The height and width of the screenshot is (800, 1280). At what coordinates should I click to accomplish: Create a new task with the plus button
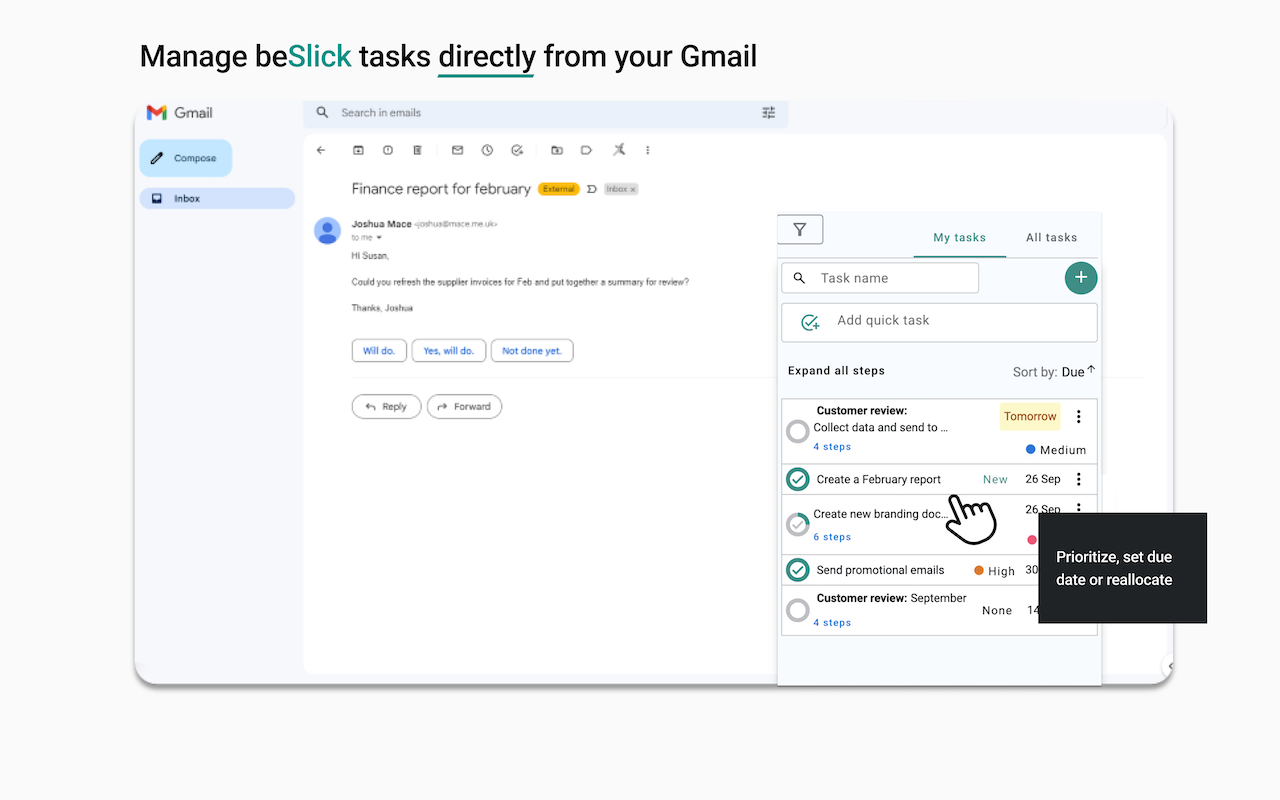click(x=1080, y=278)
